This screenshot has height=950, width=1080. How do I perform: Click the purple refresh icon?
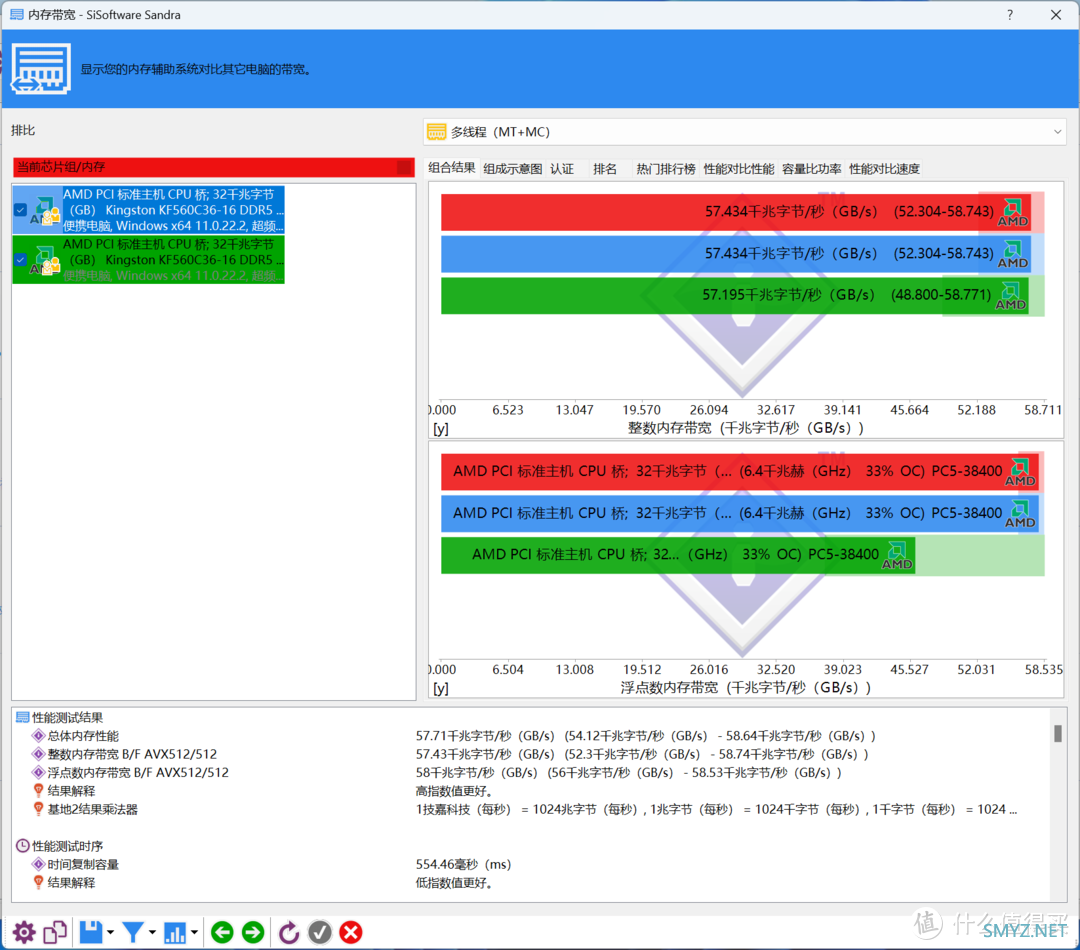point(289,932)
